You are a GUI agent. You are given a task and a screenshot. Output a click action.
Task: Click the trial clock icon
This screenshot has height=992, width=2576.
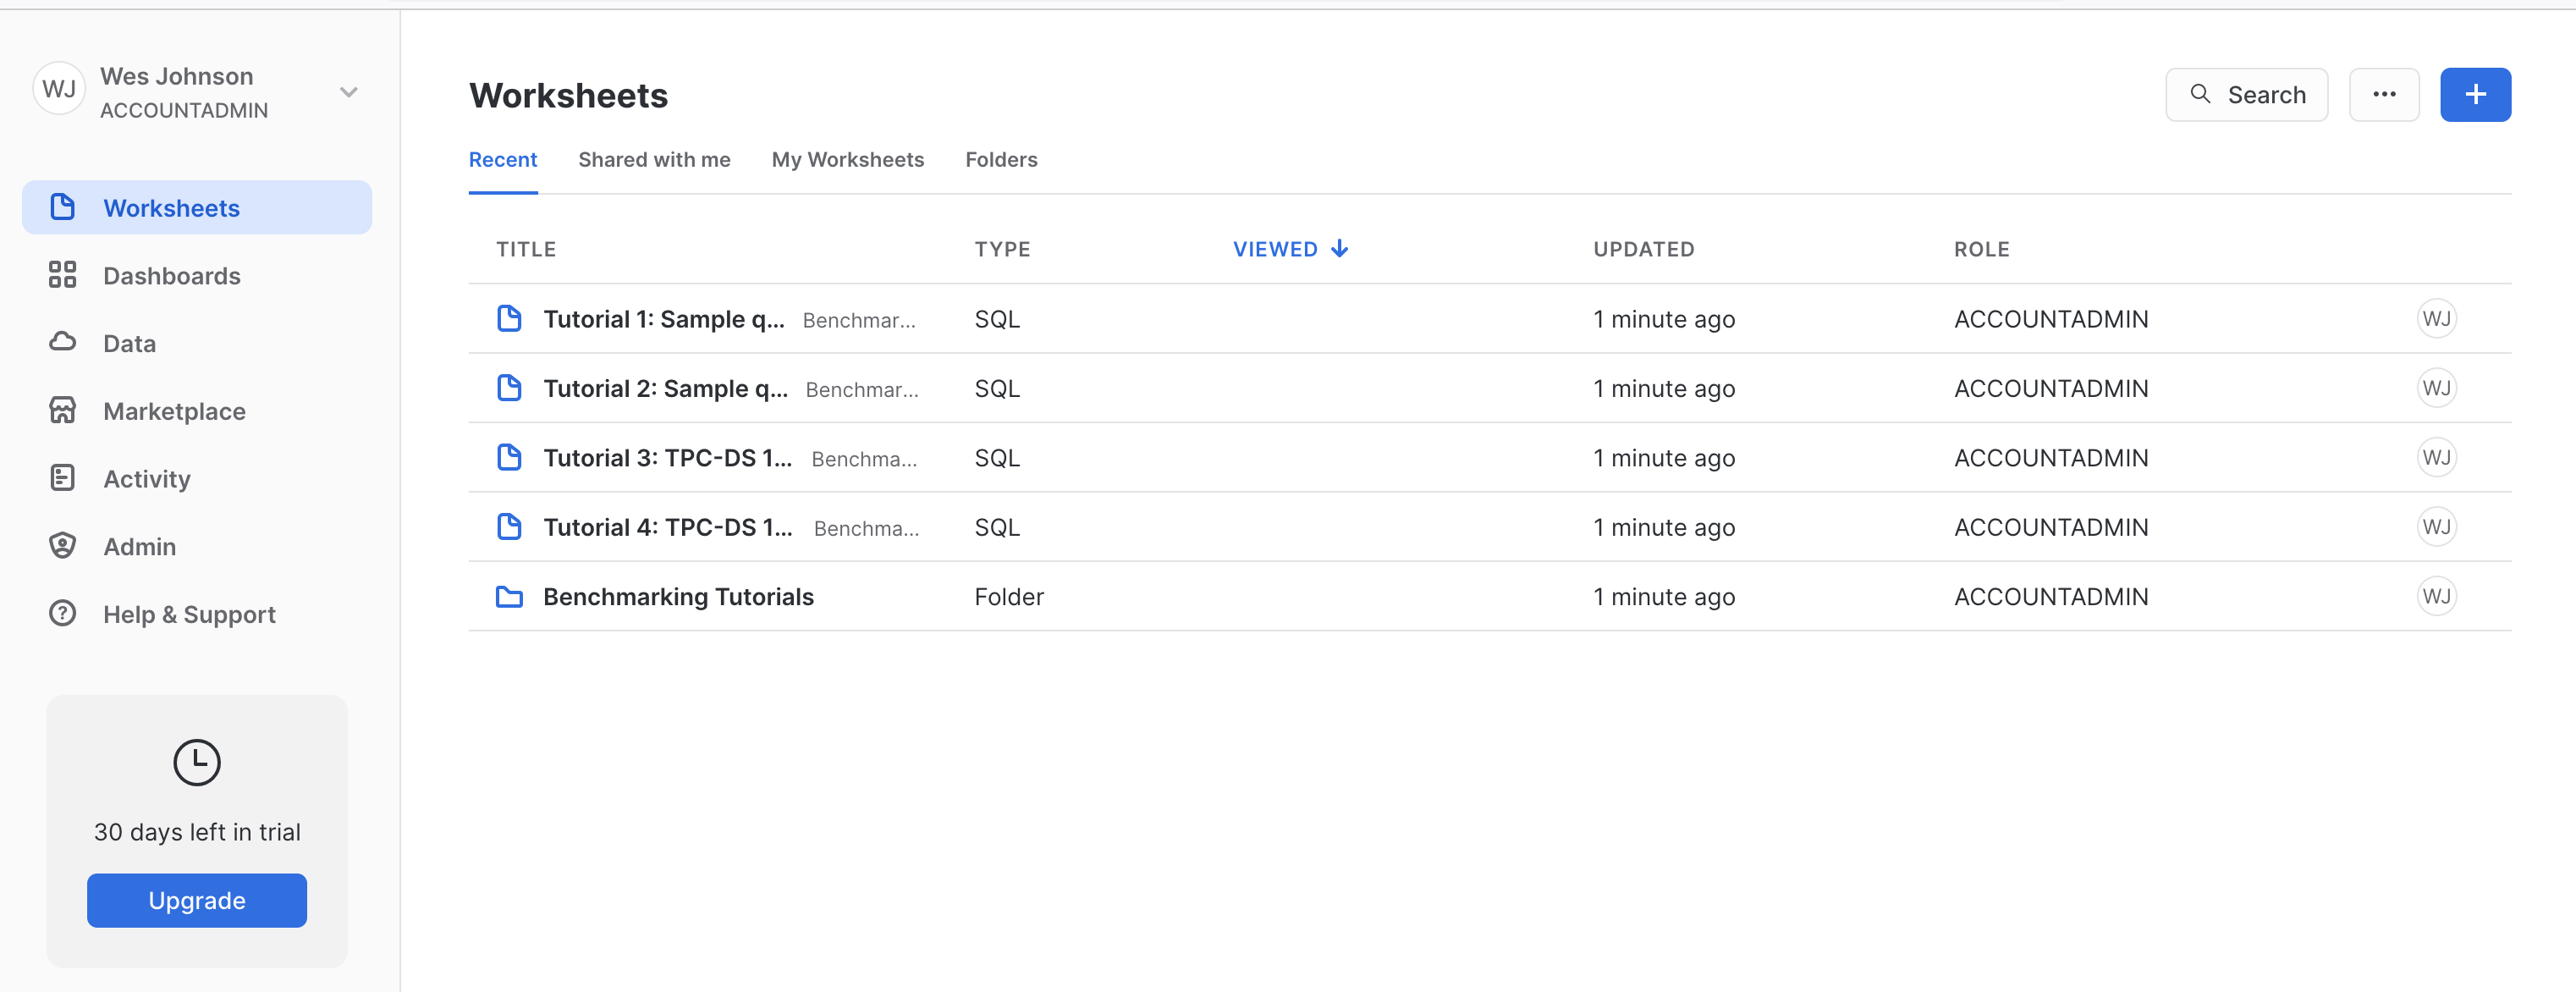coord(197,762)
